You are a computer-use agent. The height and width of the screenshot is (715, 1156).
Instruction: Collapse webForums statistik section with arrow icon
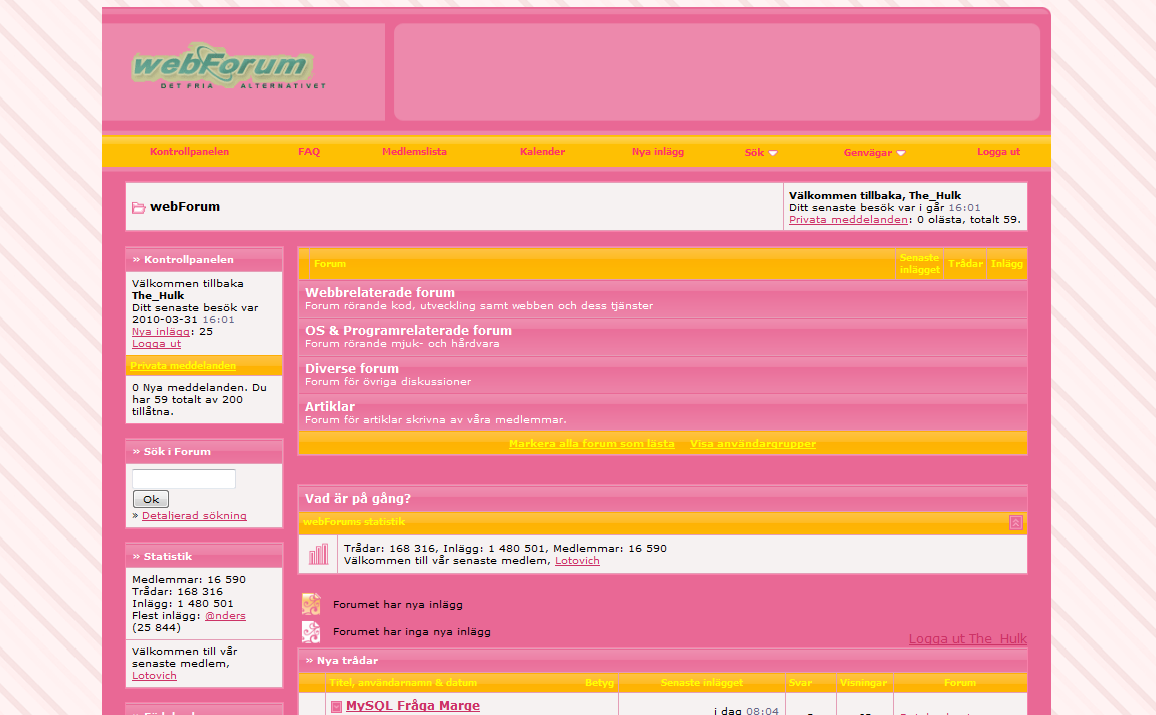tap(1015, 523)
